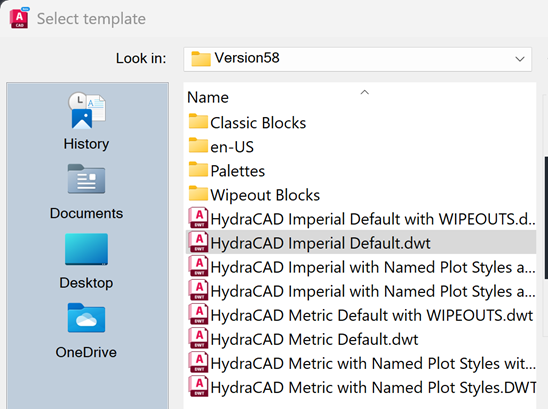The width and height of the screenshot is (548, 409).
Task: Select HydraCAD Imperial Default.dwt file
Action: pyautogui.click(x=361, y=243)
